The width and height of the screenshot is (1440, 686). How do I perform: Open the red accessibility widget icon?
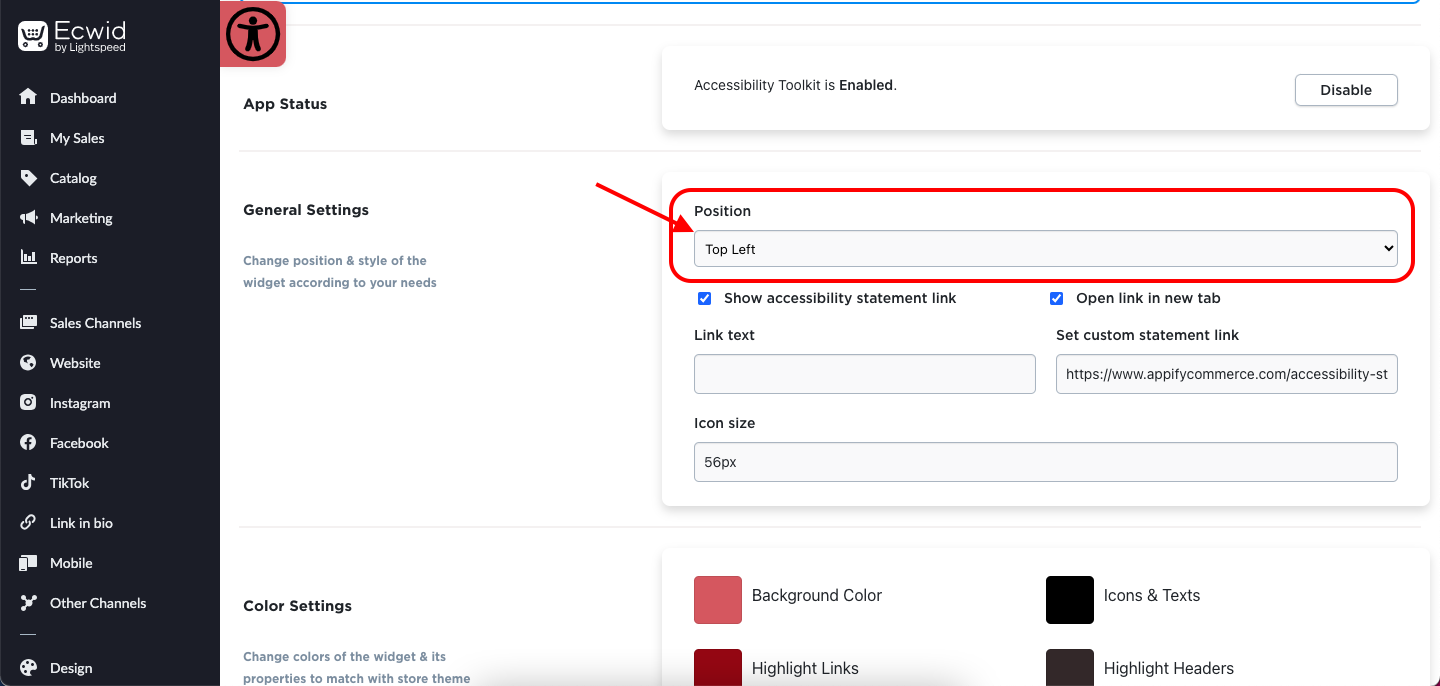tap(253, 35)
